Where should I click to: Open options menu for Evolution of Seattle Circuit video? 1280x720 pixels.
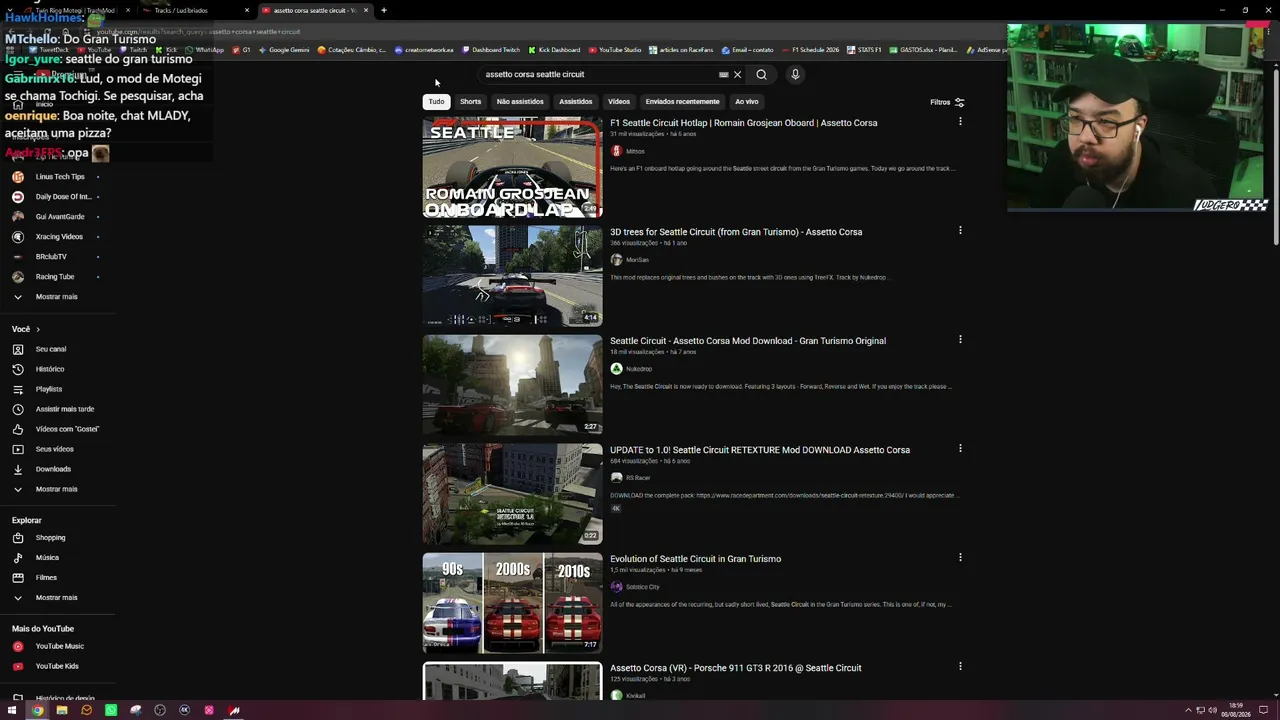[960, 558]
